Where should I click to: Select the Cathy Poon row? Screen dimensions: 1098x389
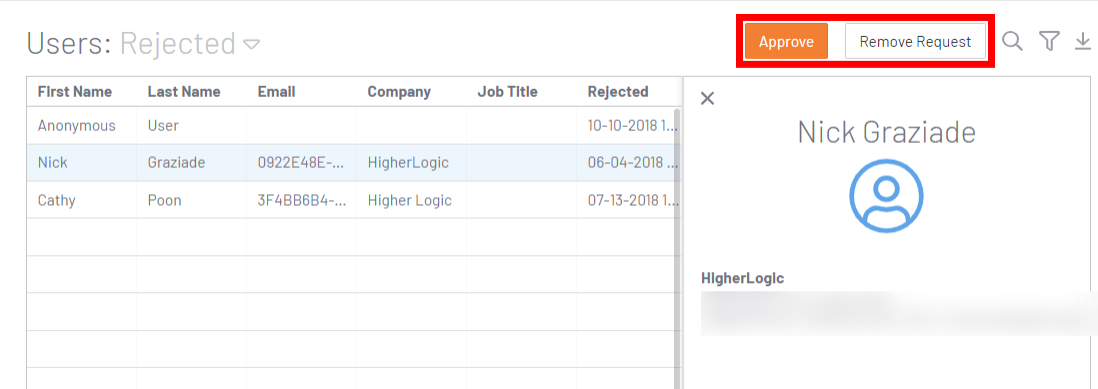350,200
